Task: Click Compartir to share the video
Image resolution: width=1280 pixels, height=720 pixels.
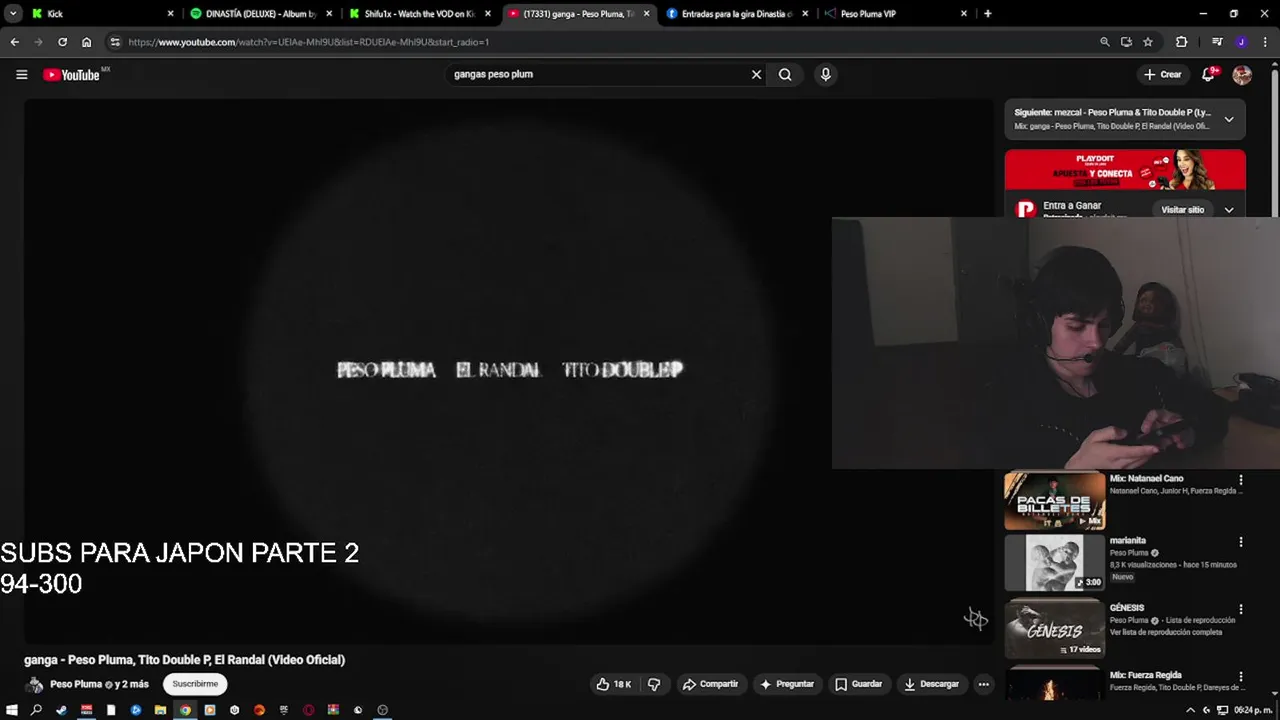Action: pyautogui.click(x=710, y=684)
